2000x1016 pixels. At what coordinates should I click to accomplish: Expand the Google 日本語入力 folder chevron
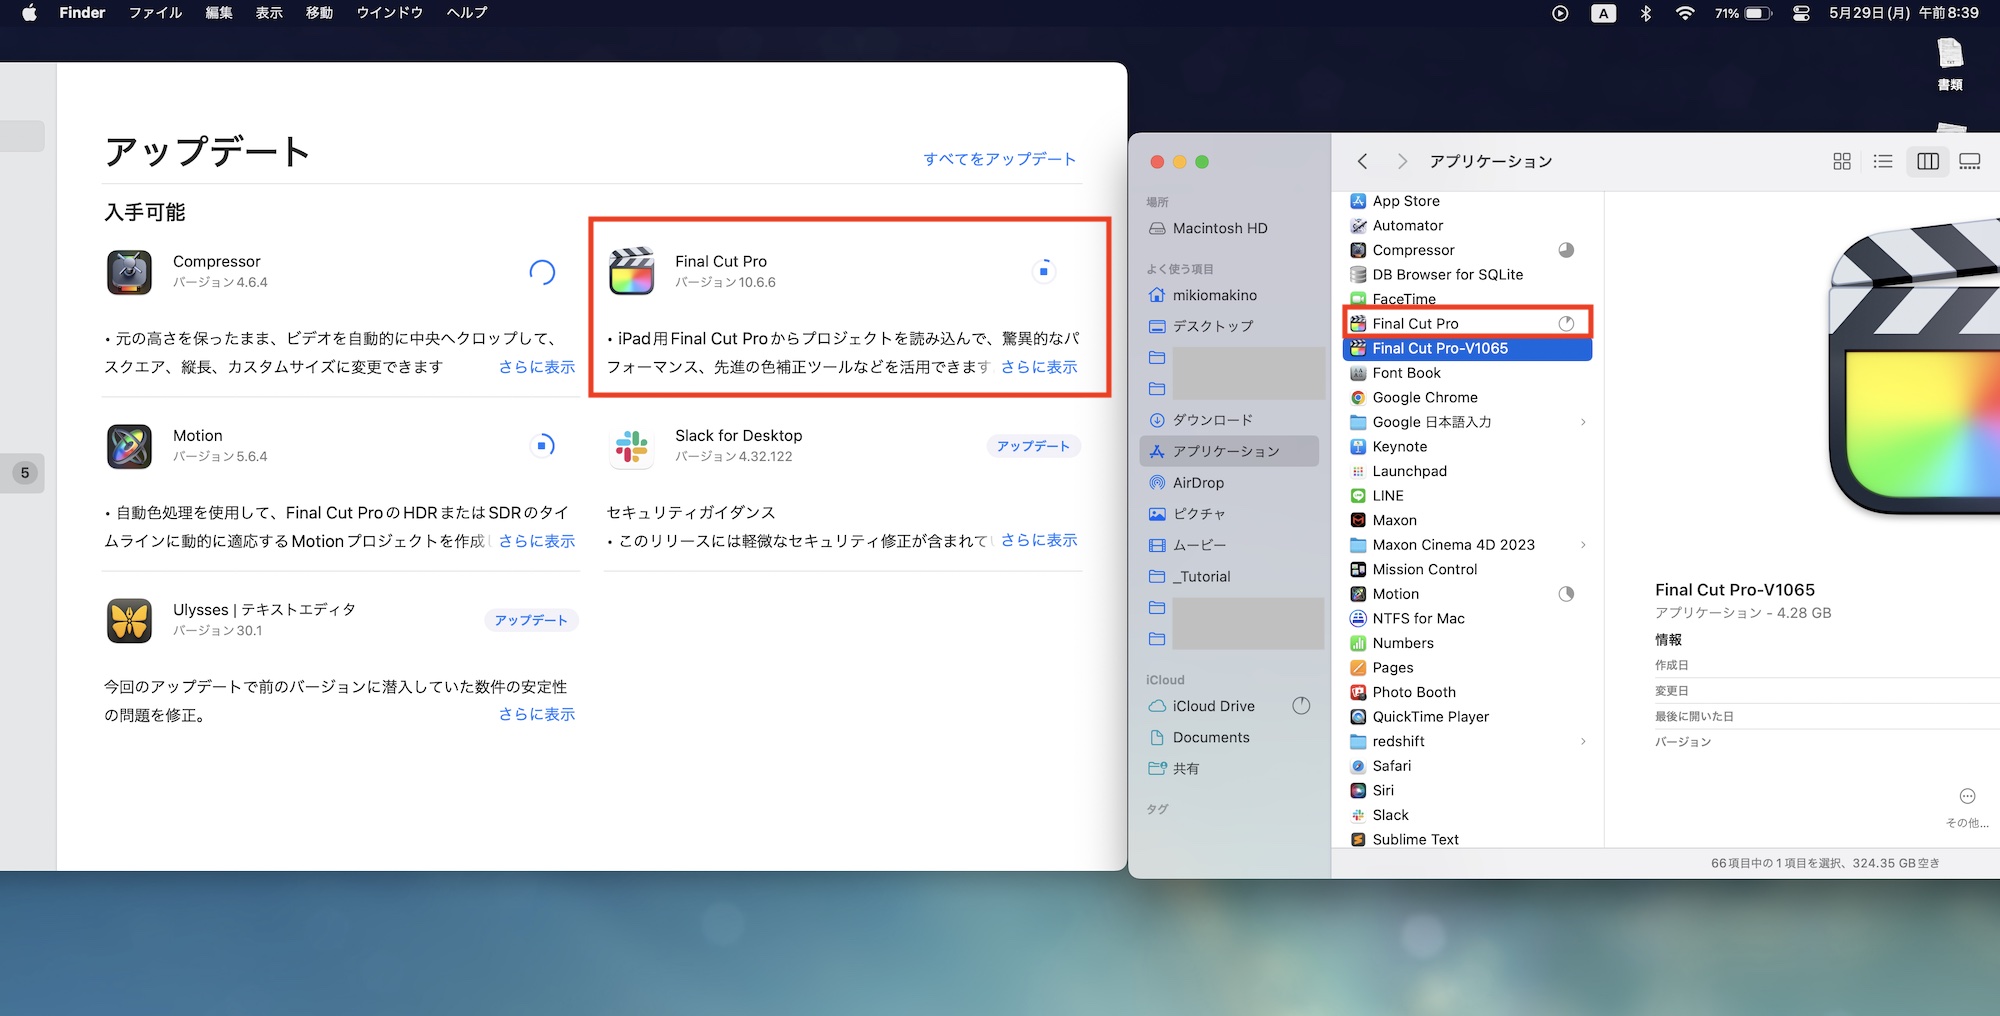click(x=1583, y=422)
